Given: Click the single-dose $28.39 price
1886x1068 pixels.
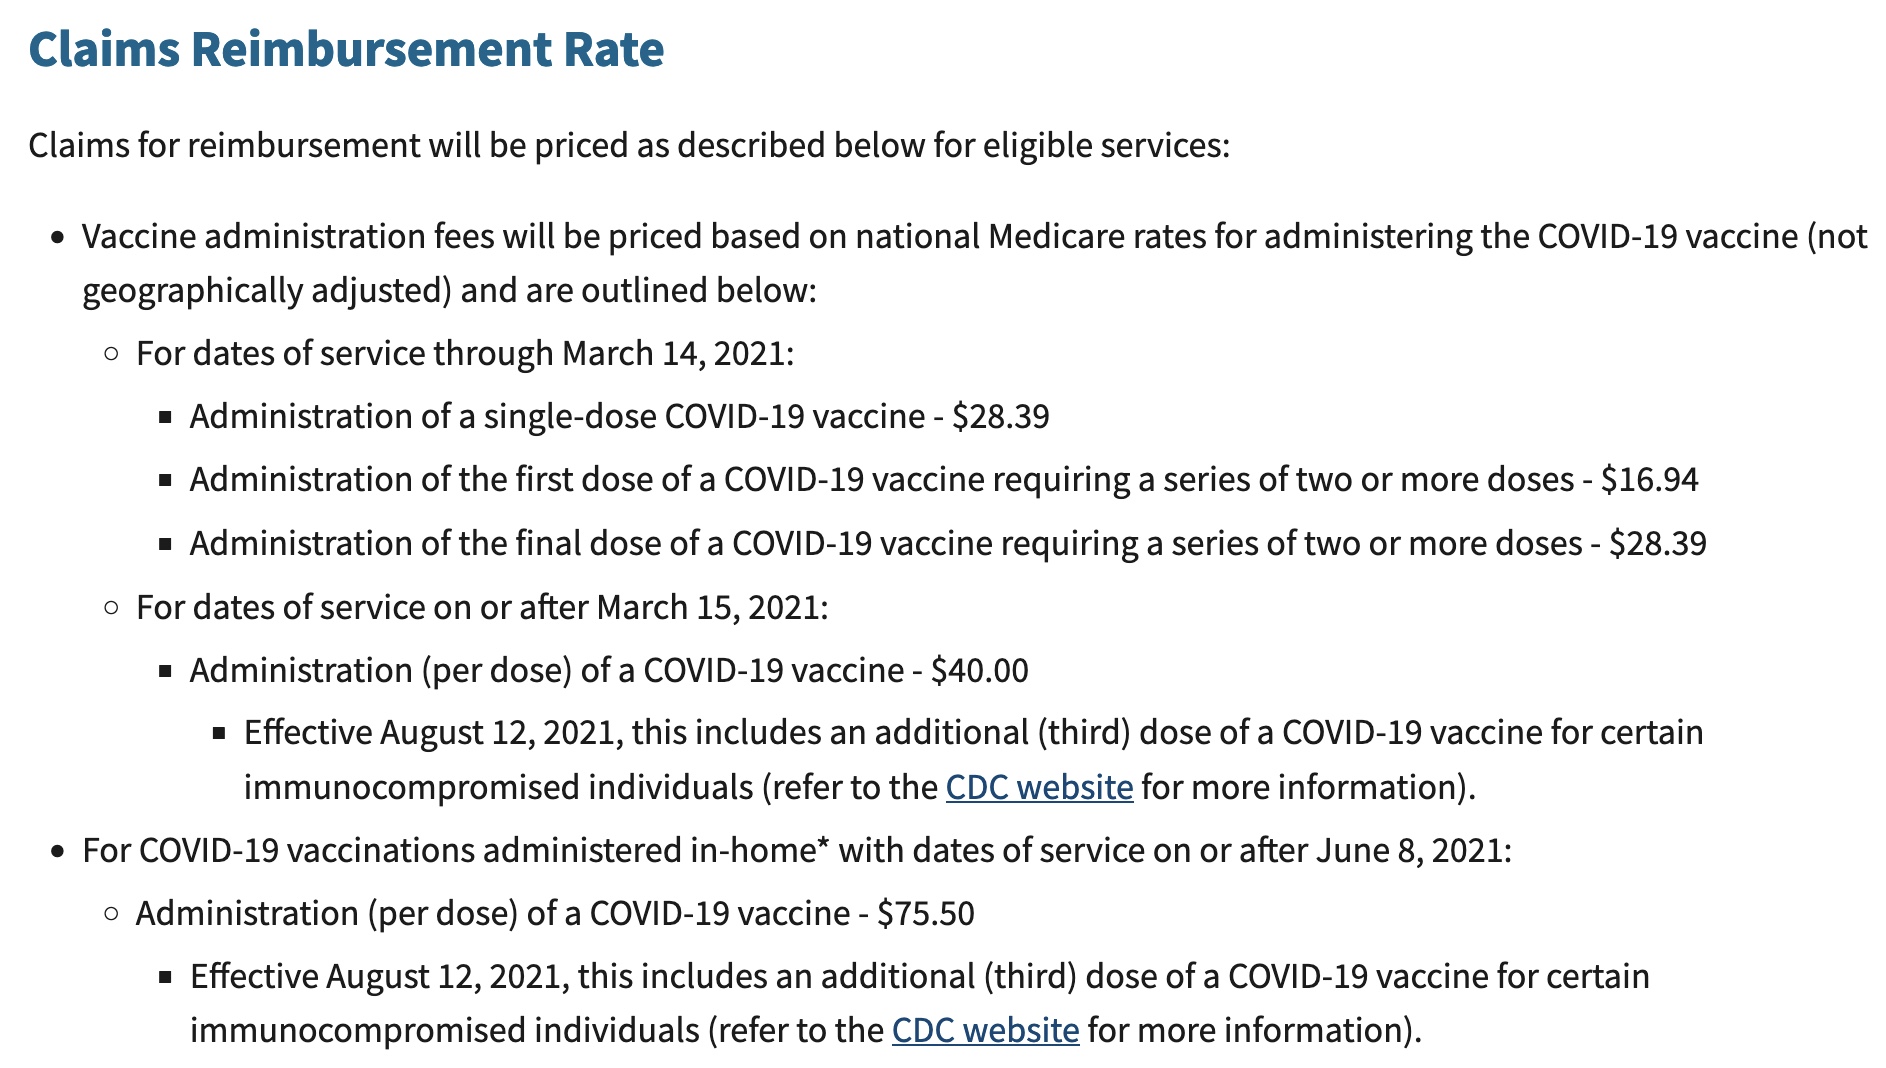Looking at the screenshot, I should pyautogui.click(x=1000, y=416).
